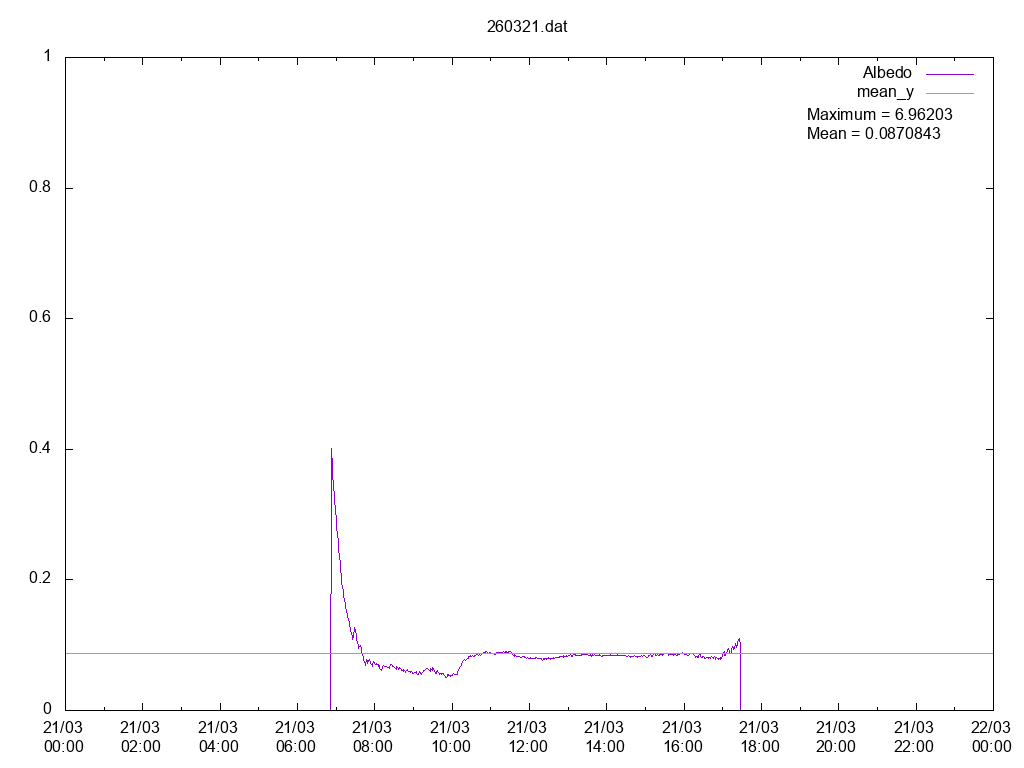This screenshot has width=1024, height=768.
Task: Click the 0.4 y-axis tick label
Action: (40, 449)
